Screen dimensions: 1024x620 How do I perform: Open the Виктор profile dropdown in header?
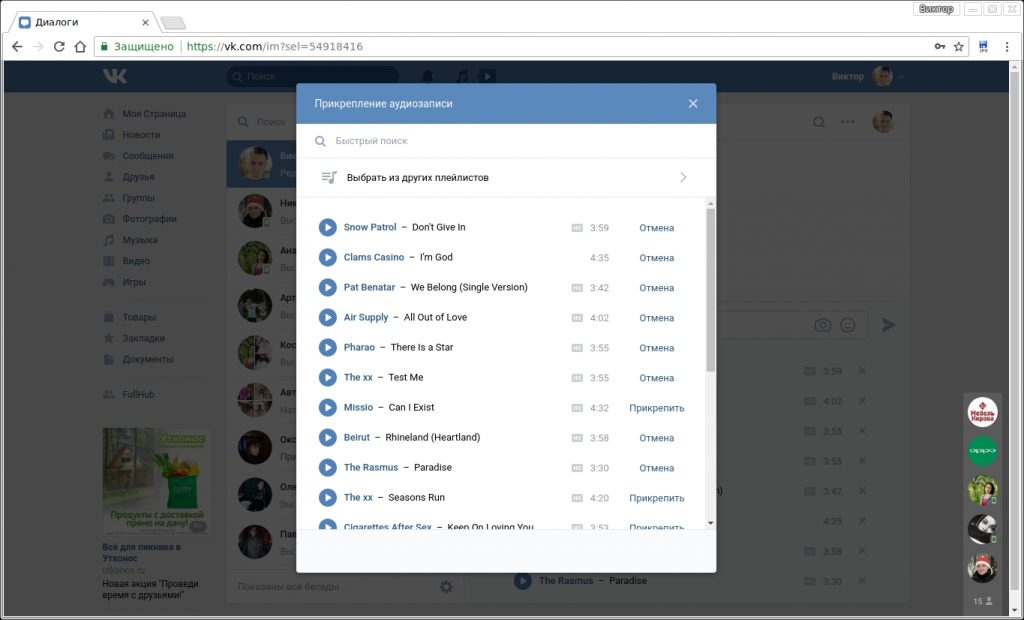[x=867, y=76]
